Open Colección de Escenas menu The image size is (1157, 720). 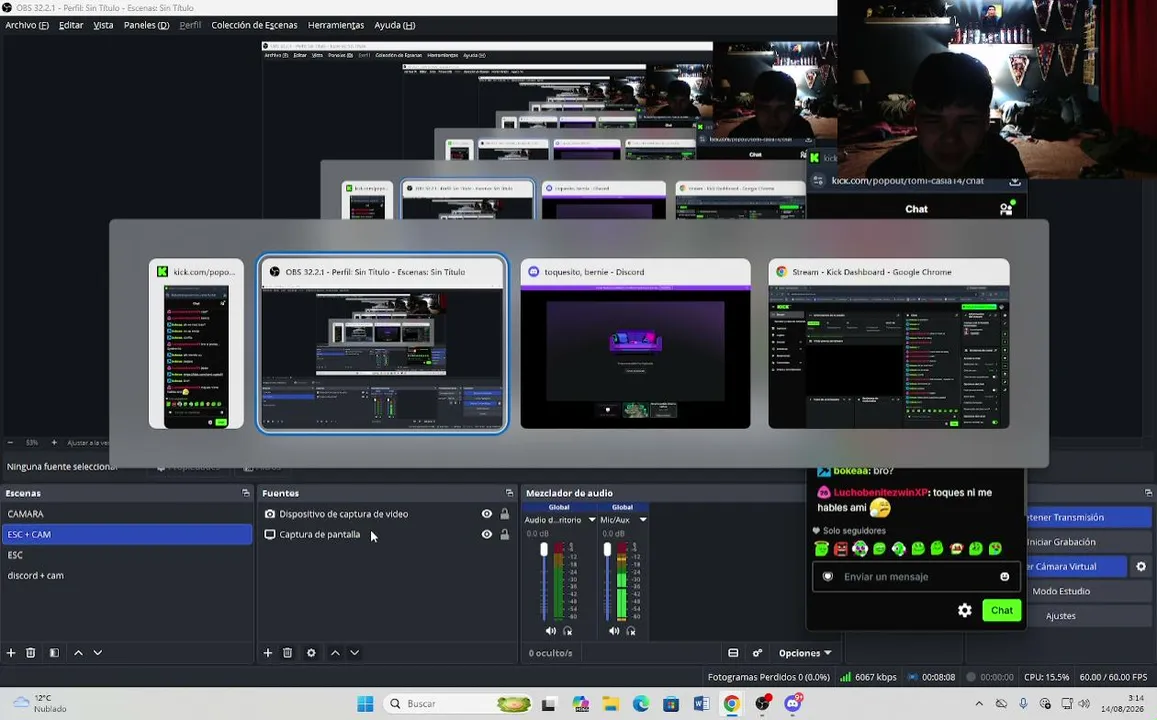pyautogui.click(x=255, y=25)
